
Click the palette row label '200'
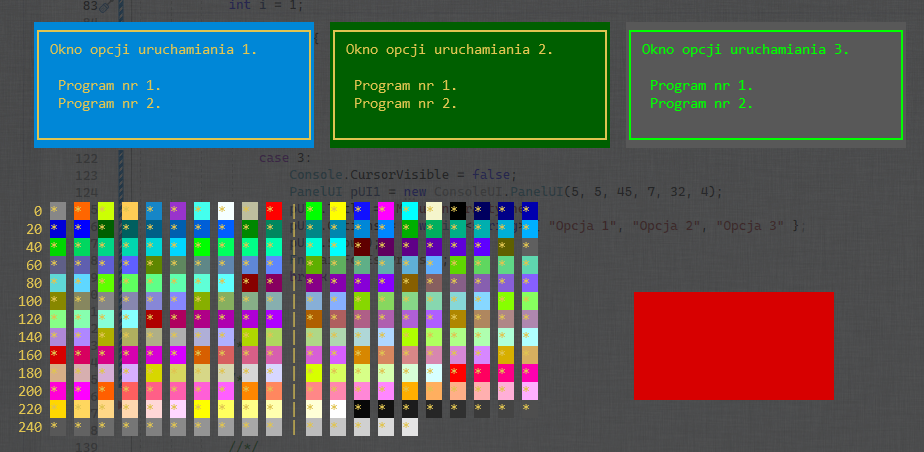[30, 391]
